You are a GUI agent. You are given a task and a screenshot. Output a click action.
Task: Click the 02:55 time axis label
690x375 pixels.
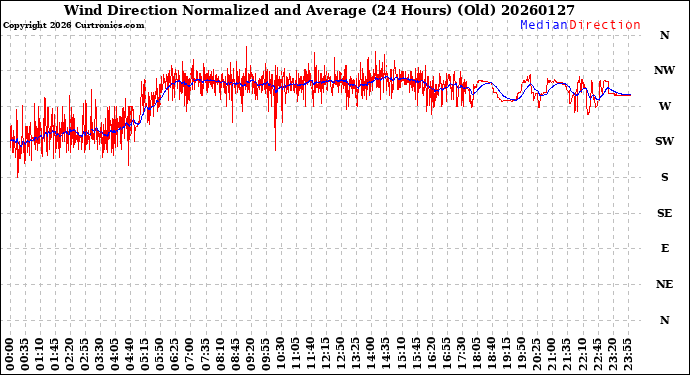coord(84,355)
